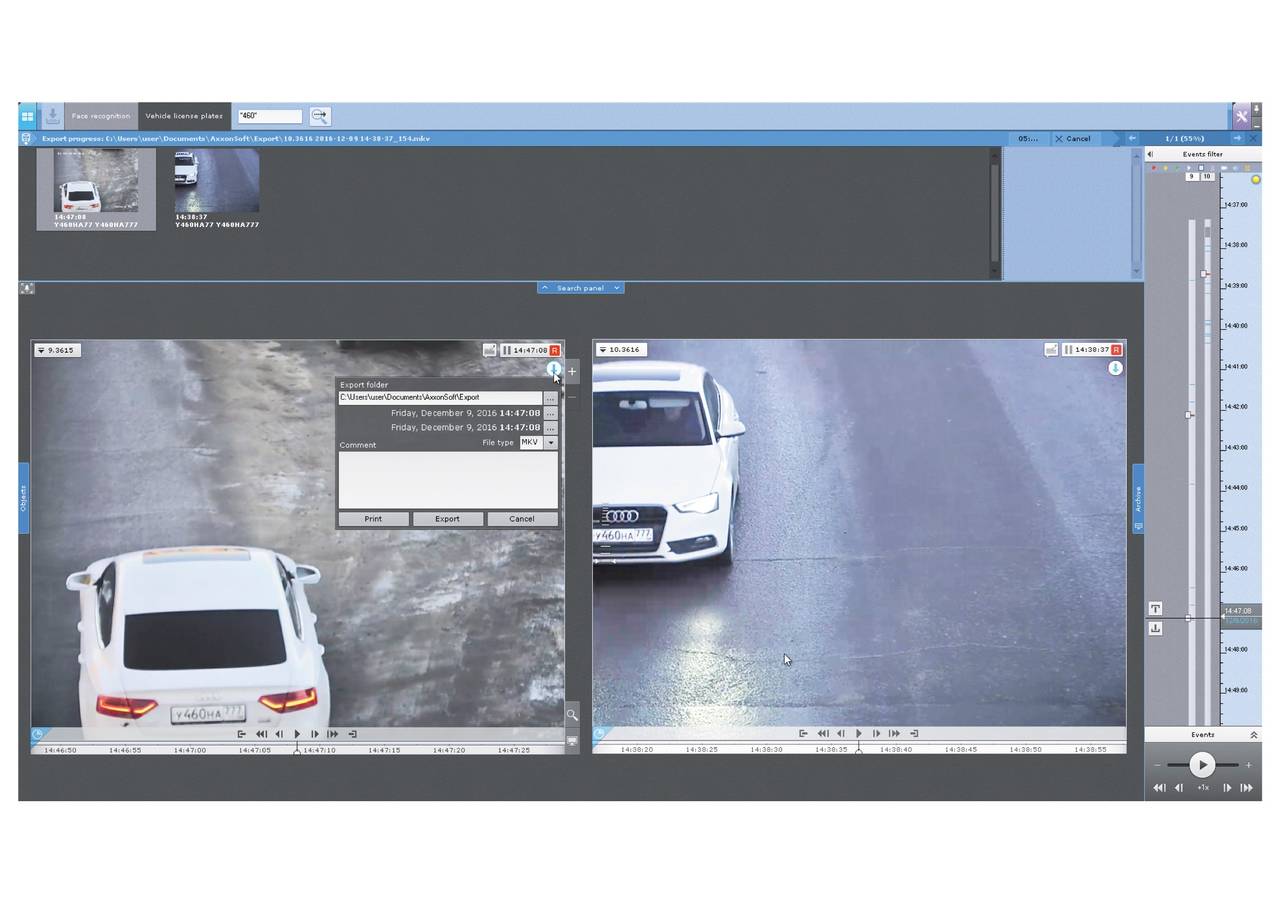Click the yellow alarm indicator circle

point(1256,179)
